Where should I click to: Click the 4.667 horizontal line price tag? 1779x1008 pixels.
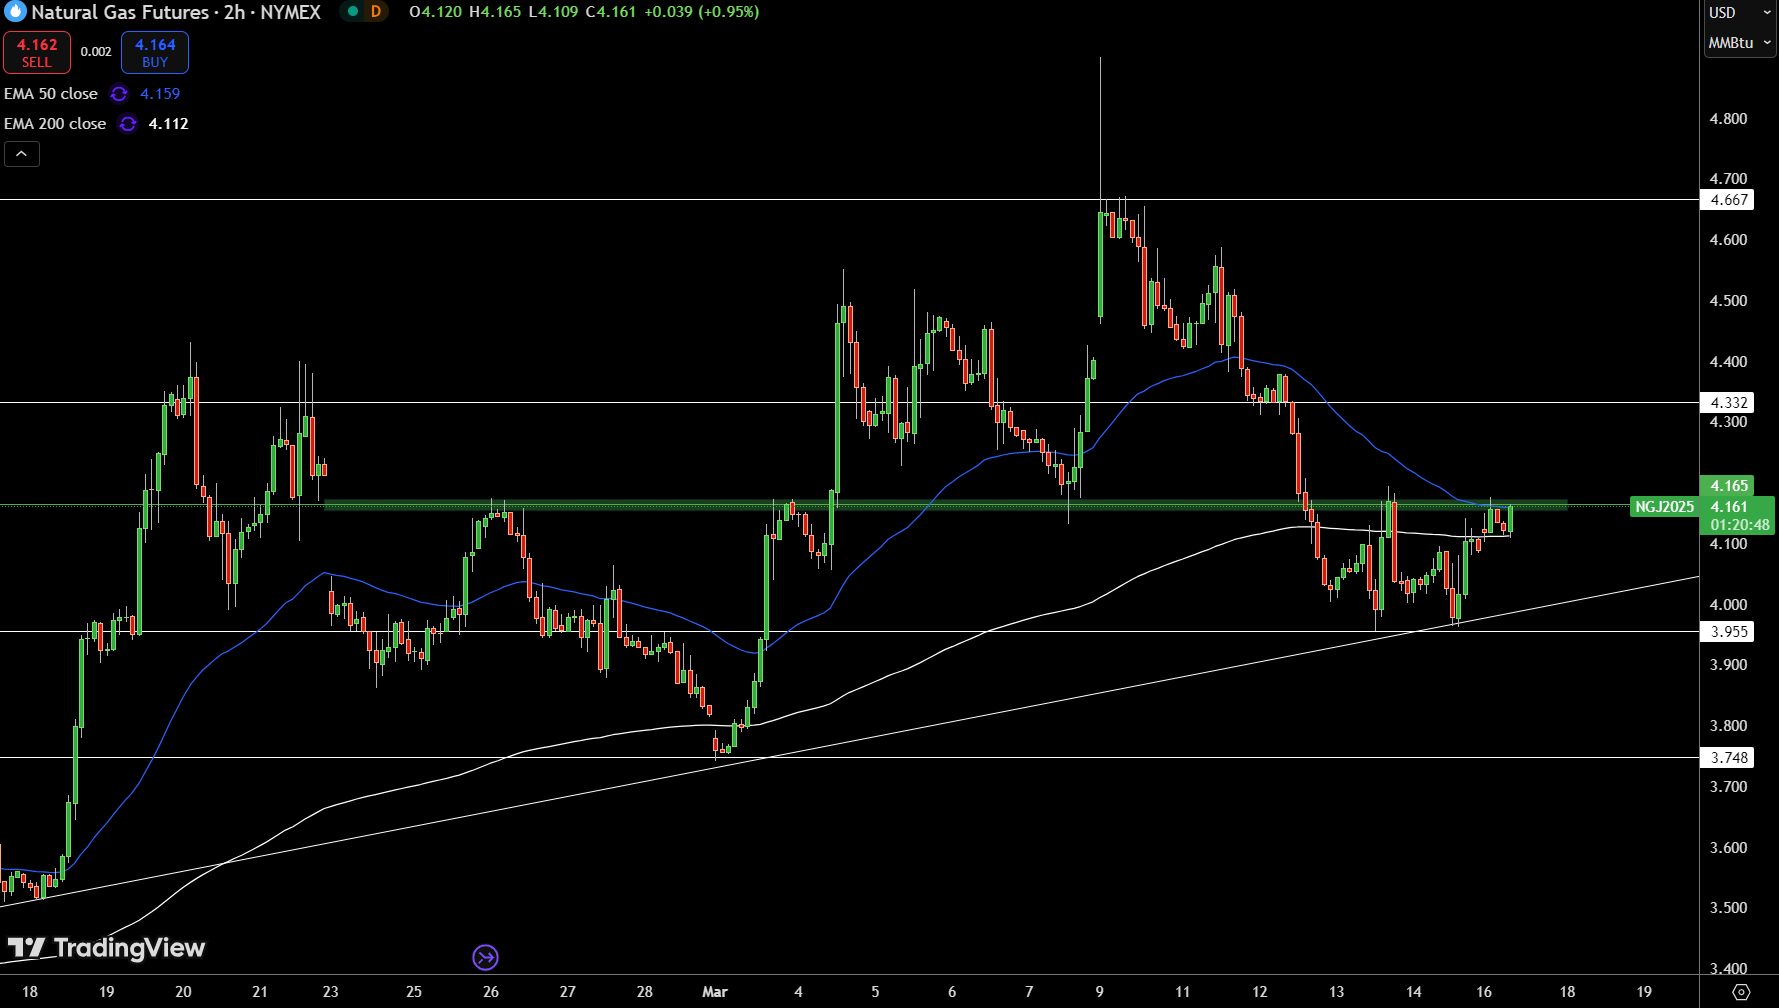1728,200
